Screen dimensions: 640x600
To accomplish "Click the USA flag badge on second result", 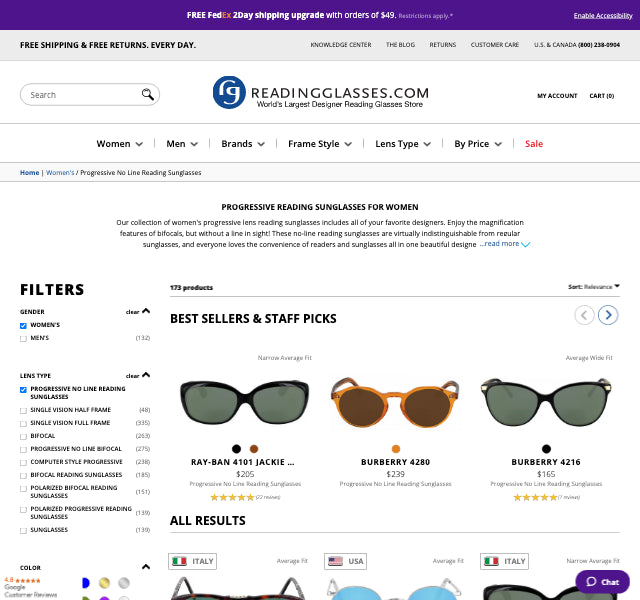I will tap(345, 561).
